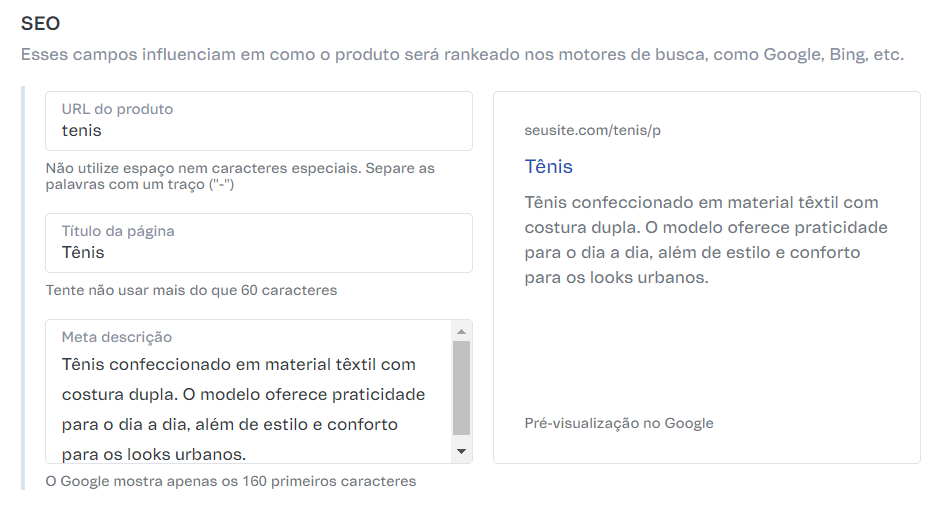Click the blue Tênis title in Google preview
This screenshot has width=945, height=507.
pos(548,166)
